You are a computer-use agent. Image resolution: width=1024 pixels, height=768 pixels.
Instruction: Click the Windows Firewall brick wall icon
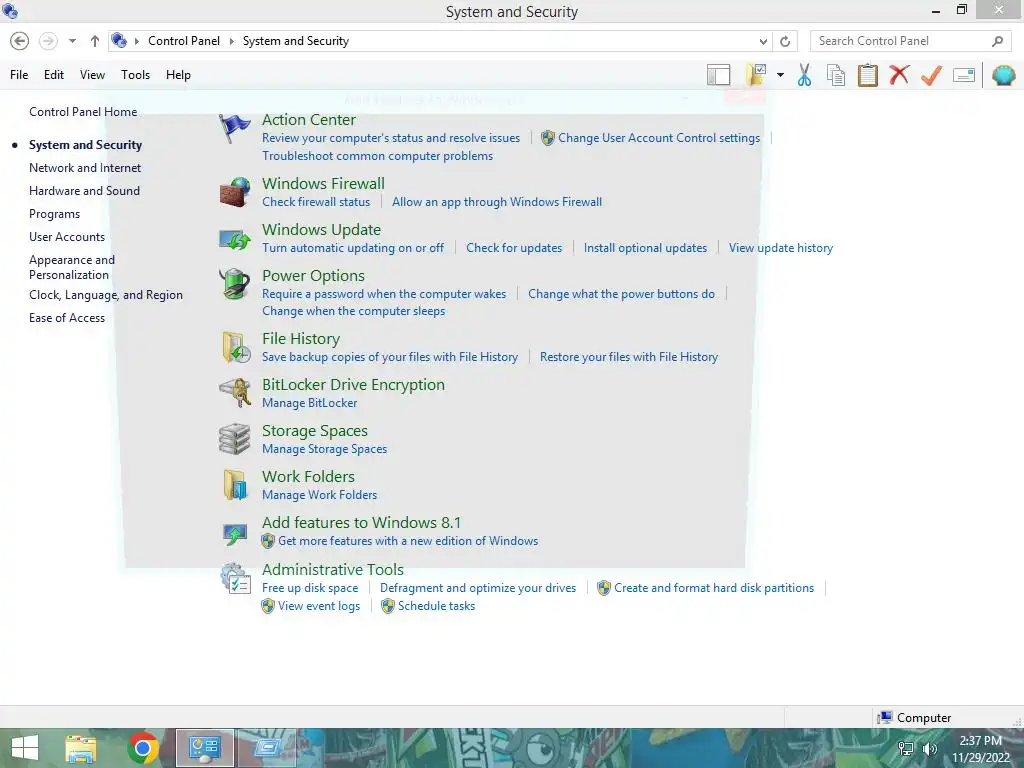[234, 192]
